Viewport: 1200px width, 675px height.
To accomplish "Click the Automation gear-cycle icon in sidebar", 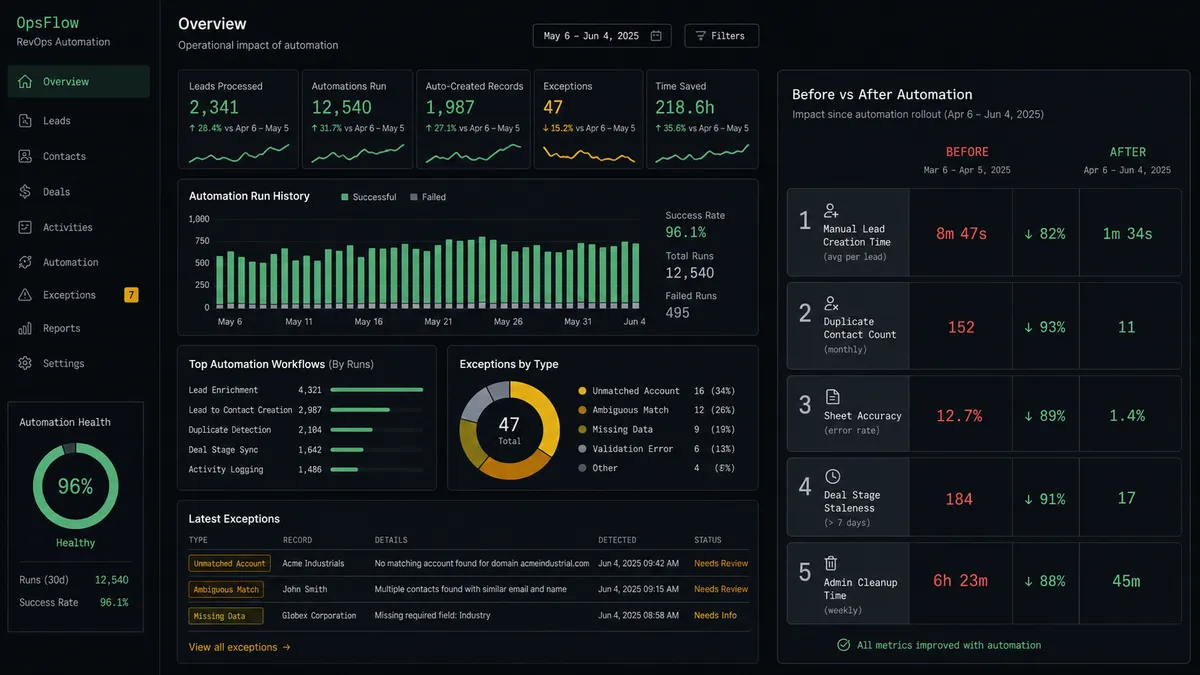I will coord(25,262).
